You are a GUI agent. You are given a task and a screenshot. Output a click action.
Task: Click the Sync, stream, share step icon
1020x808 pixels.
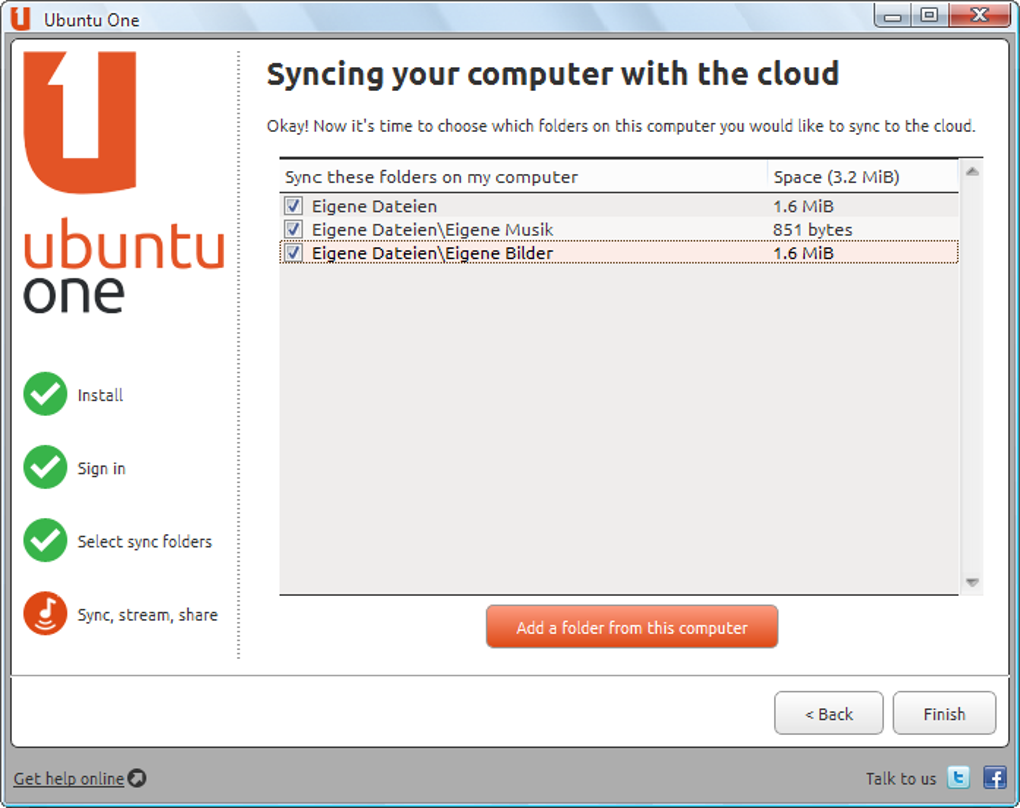click(x=44, y=614)
